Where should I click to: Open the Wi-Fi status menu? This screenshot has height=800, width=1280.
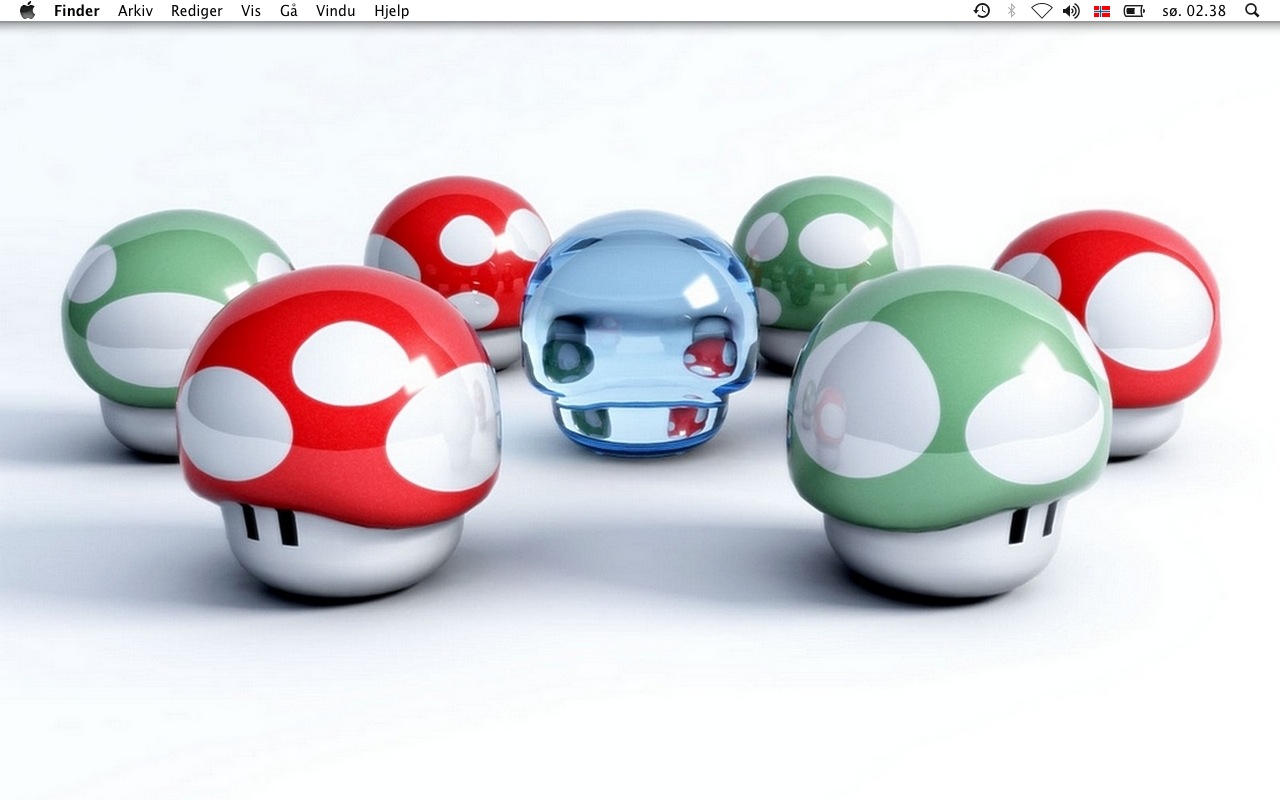pos(1041,11)
